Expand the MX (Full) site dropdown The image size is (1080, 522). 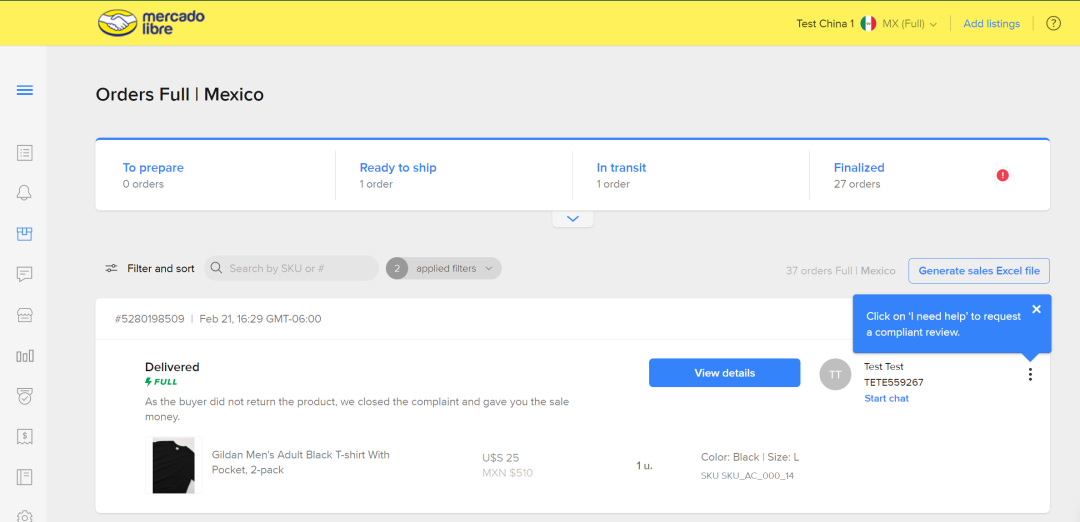tap(909, 24)
